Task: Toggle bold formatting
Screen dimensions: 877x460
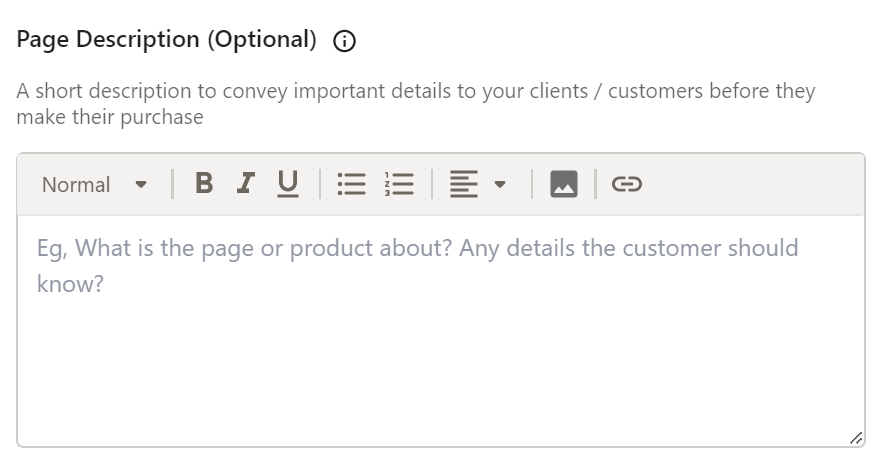Action: [x=204, y=183]
